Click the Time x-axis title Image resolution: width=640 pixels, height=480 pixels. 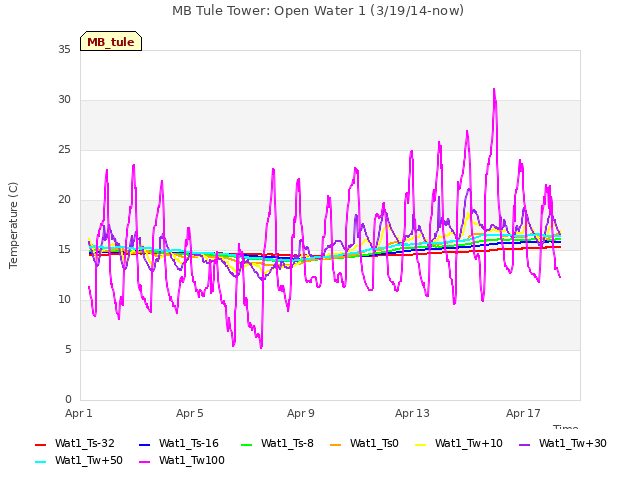tap(565, 427)
